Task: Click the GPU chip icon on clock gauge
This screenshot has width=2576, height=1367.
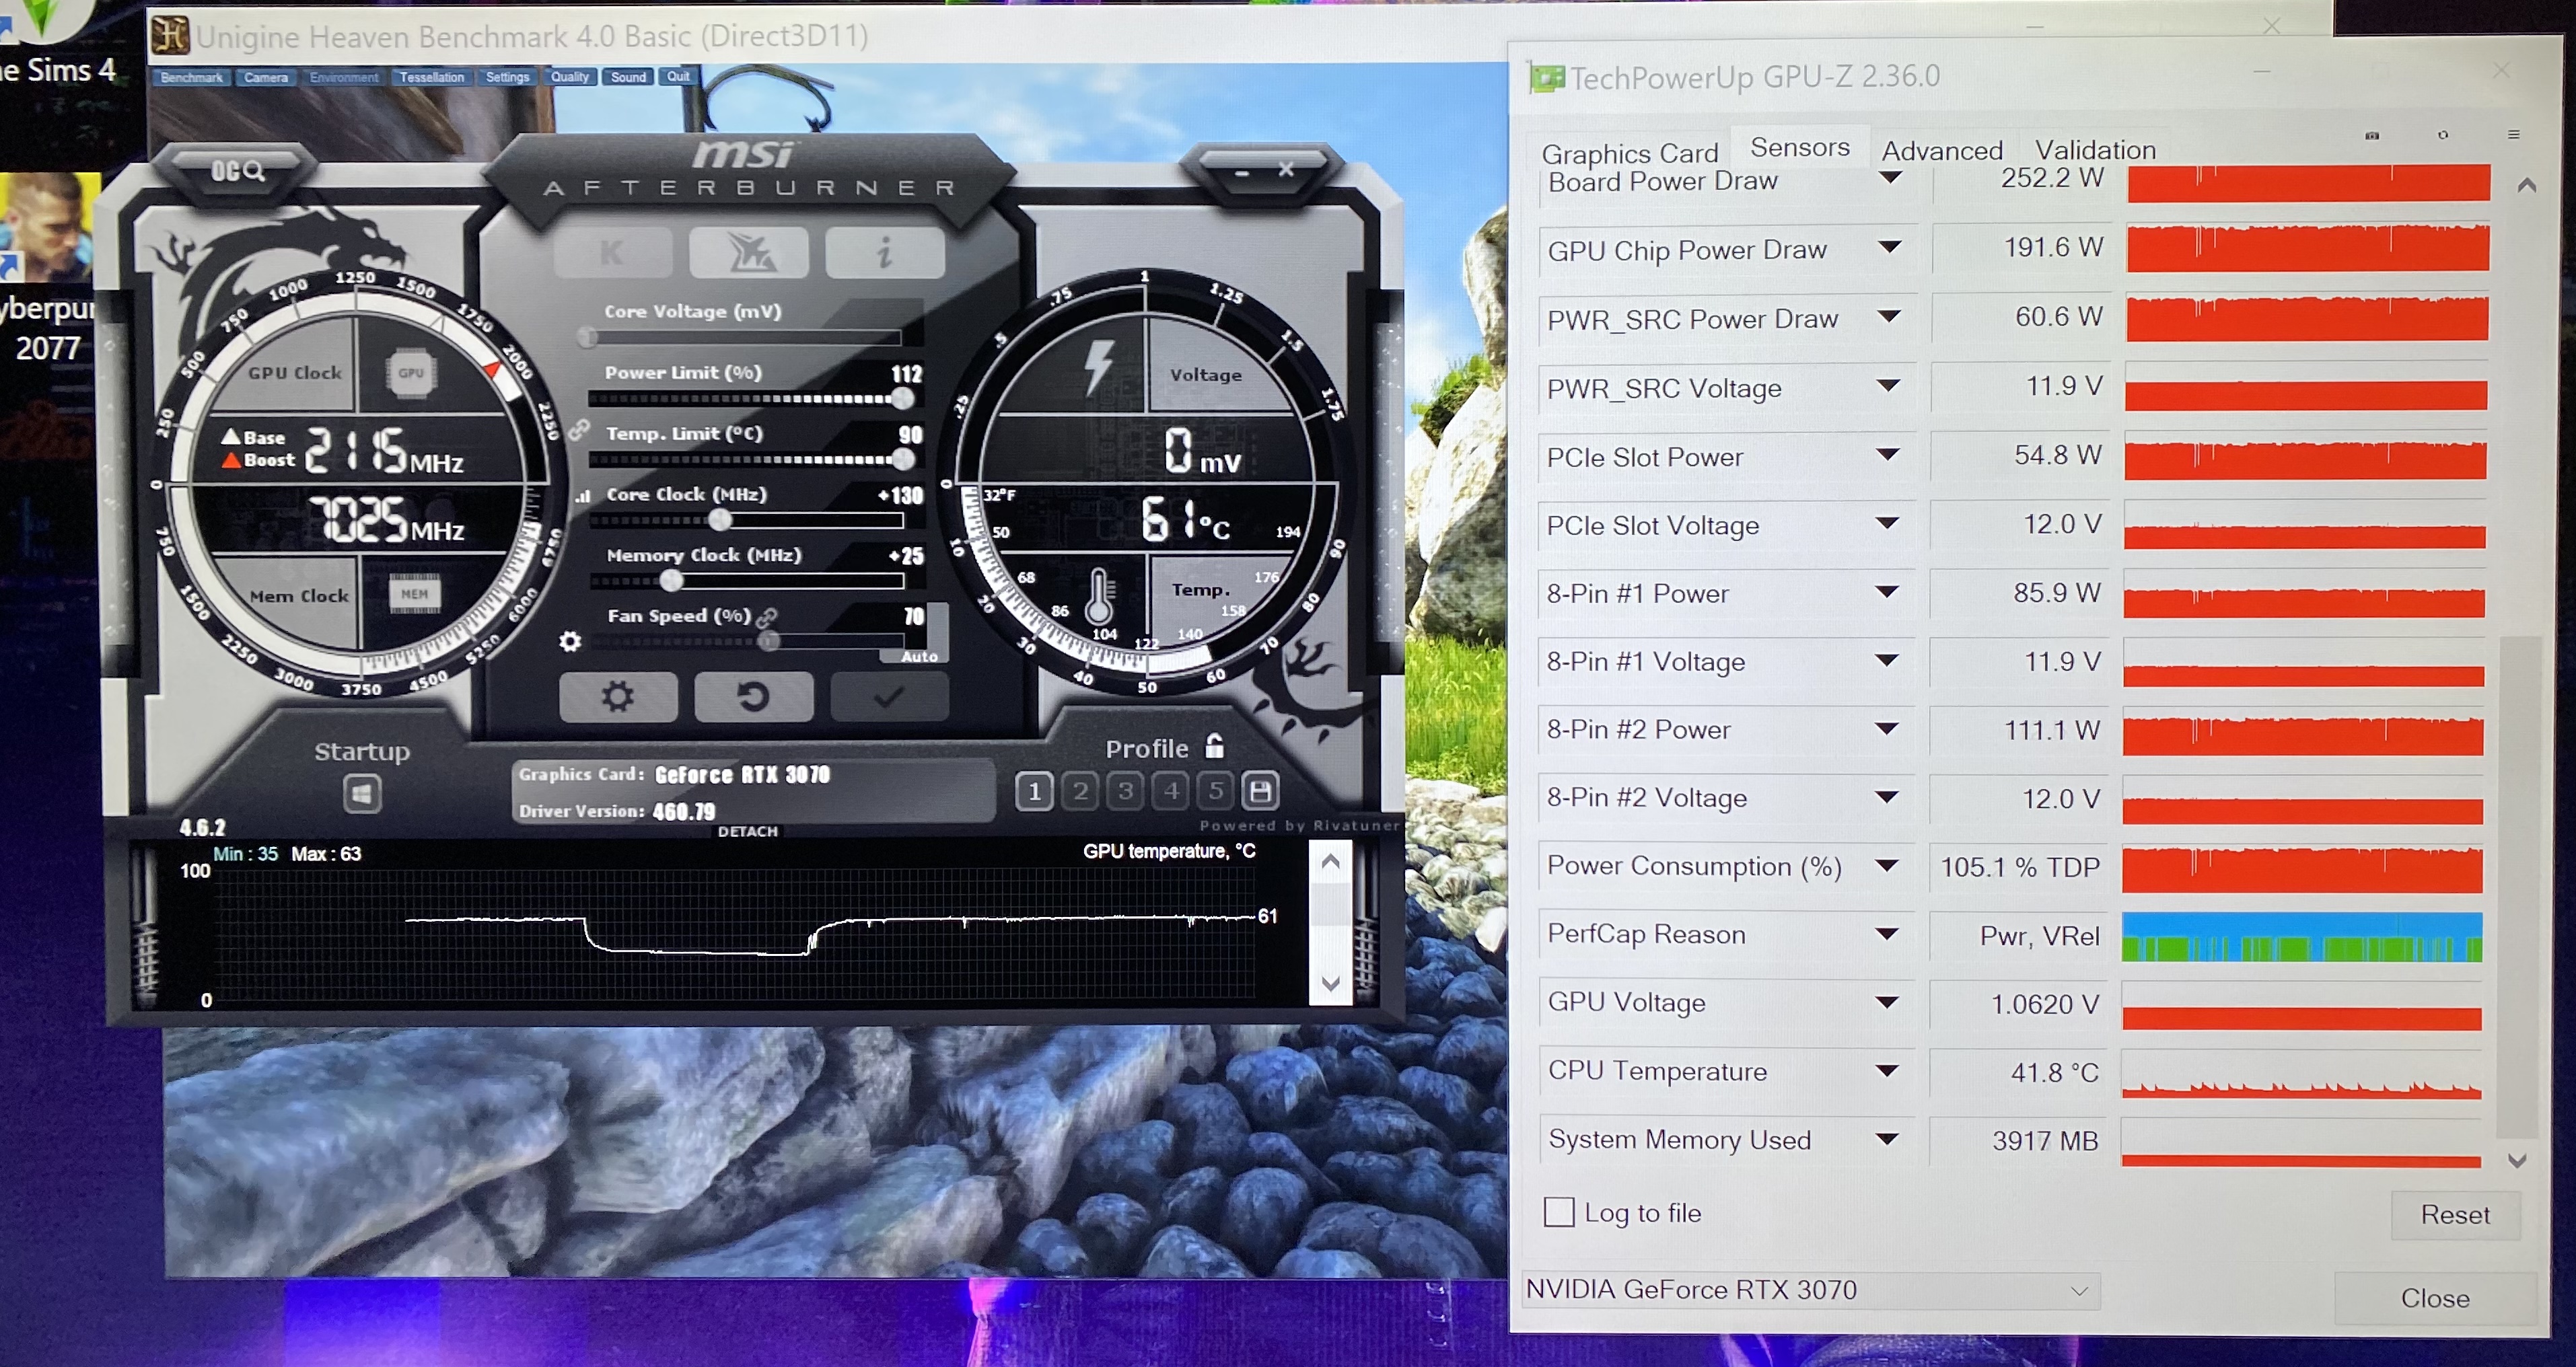Action: [x=411, y=373]
